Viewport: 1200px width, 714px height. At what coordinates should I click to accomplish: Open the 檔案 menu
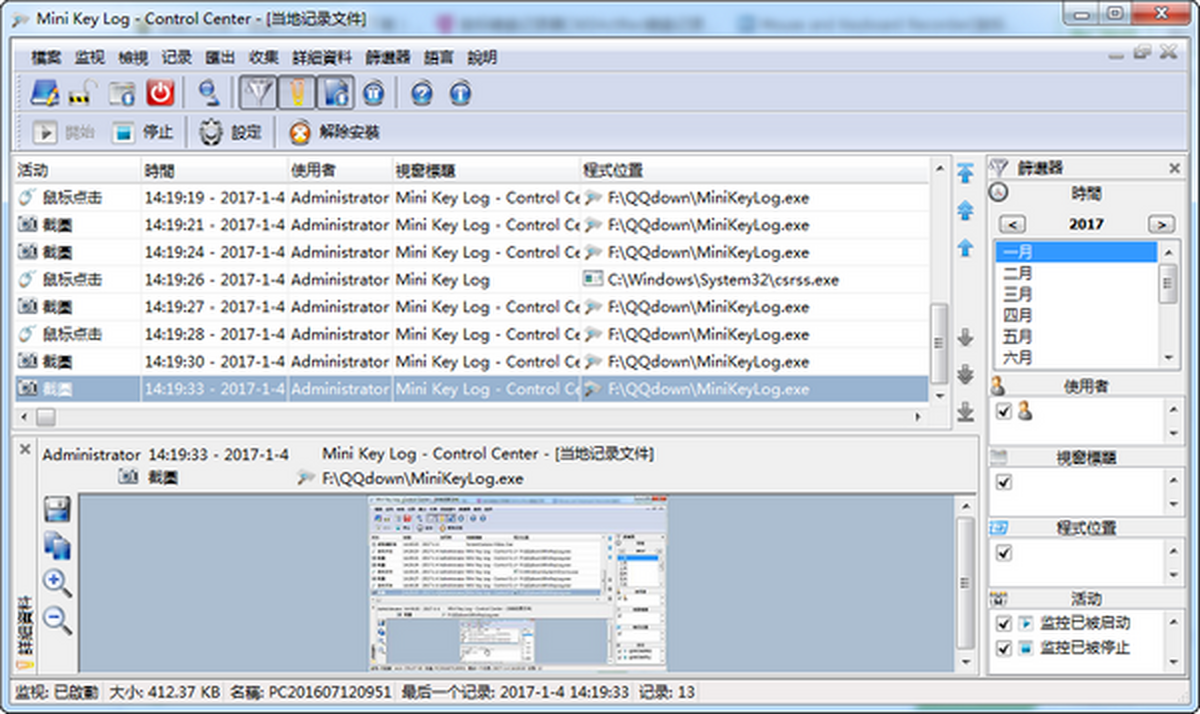47,58
